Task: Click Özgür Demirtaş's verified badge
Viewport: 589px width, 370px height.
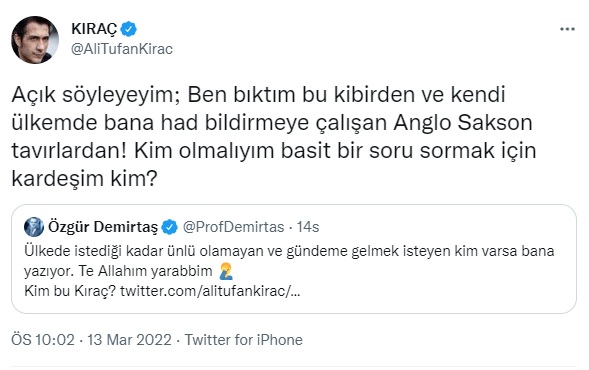Action: (169, 227)
